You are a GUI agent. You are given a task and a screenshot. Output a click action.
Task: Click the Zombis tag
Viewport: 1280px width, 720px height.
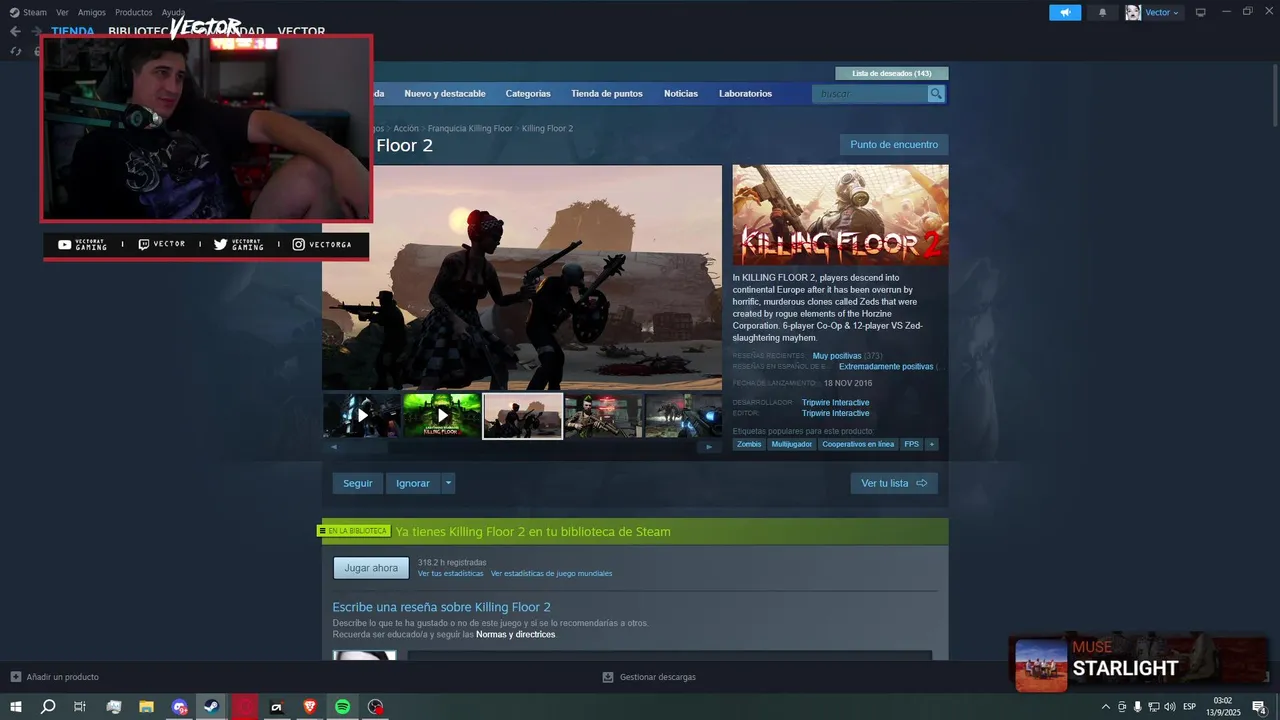point(749,444)
